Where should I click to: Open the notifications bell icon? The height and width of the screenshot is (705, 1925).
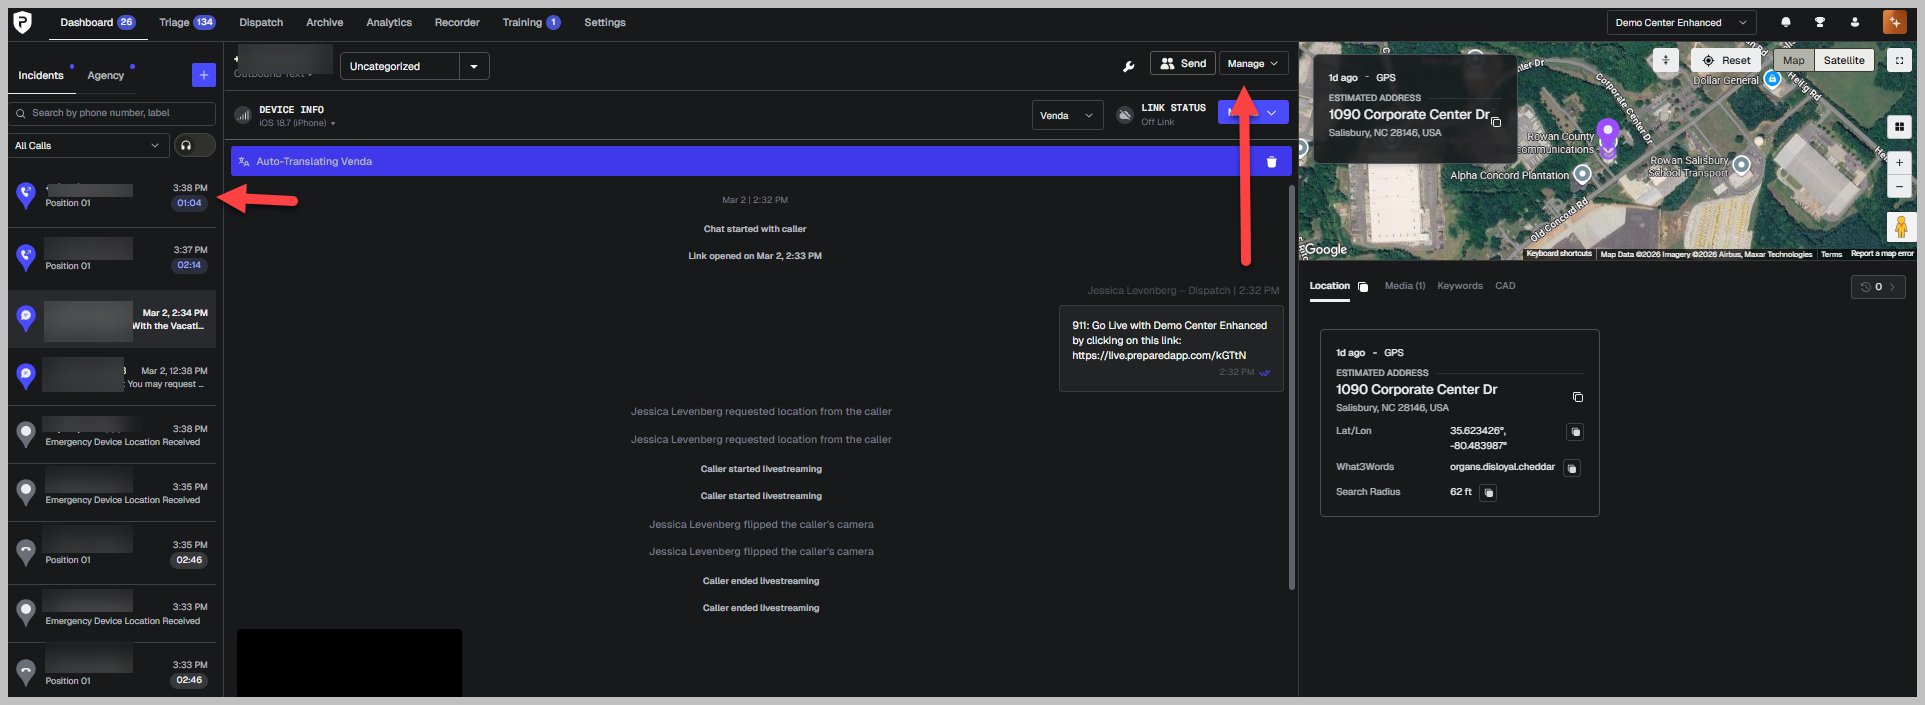[x=1786, y=22]
